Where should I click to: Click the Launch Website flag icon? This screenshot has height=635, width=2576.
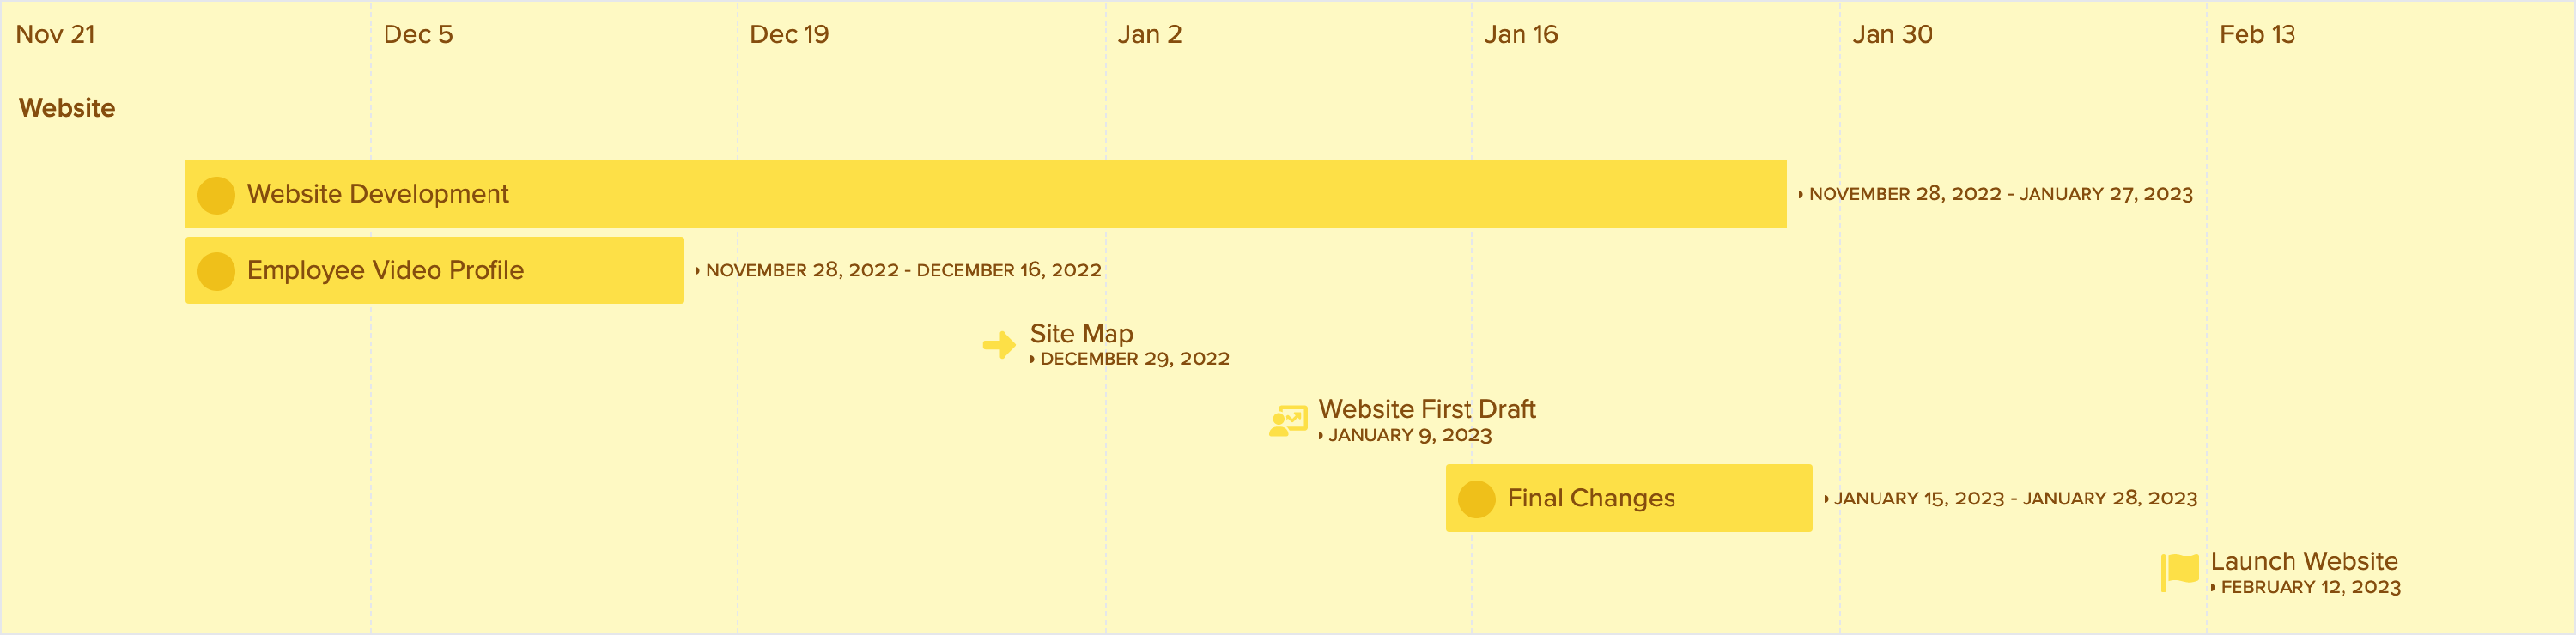[x=2180, y=573]
